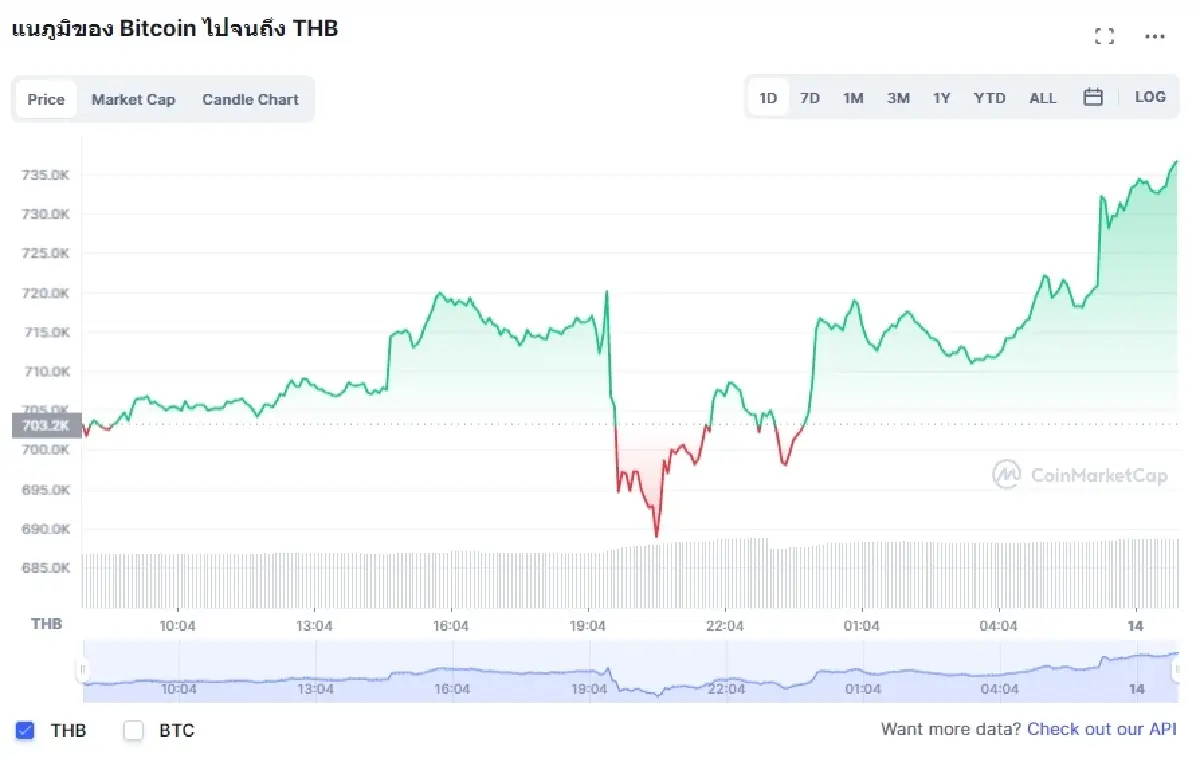Switch to the Candle Chart tab

click(250, 99)
